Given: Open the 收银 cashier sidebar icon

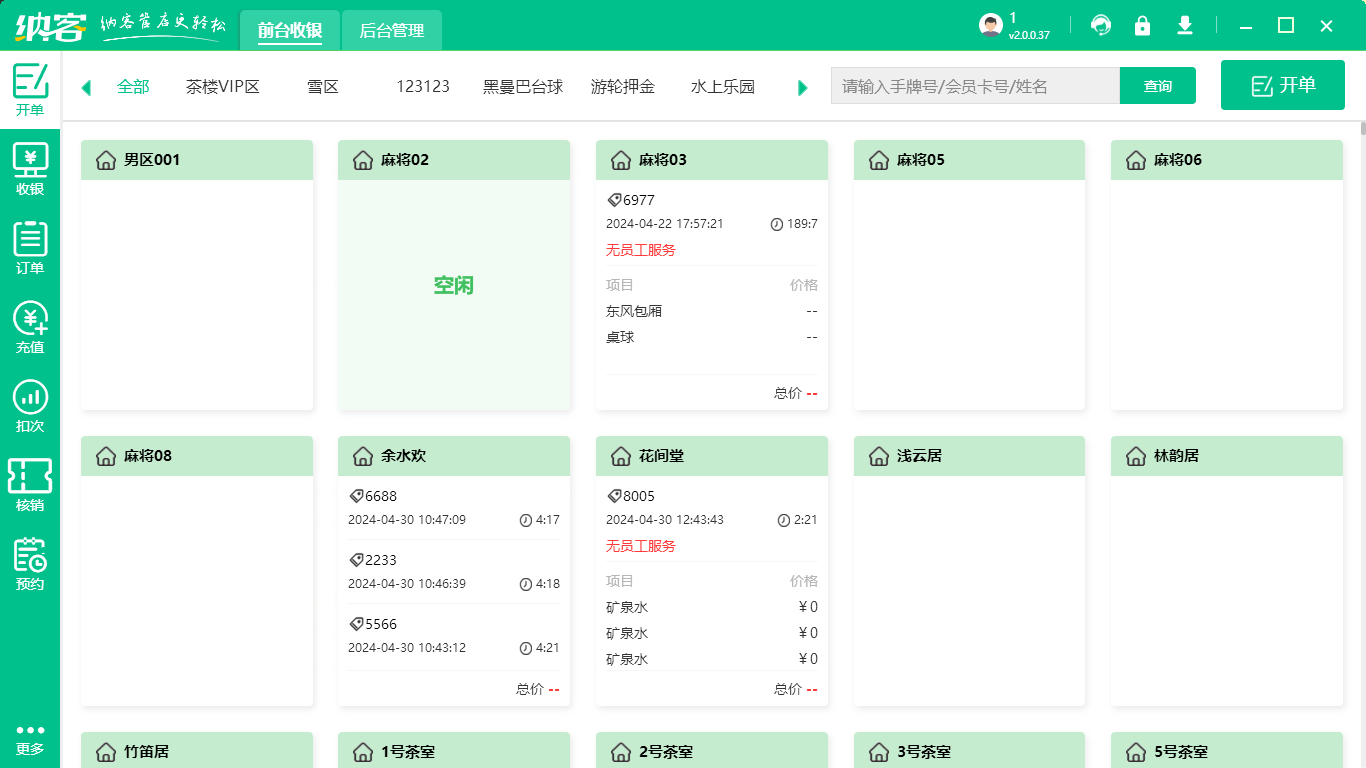Looking at the screenshot, I should 30,169.
